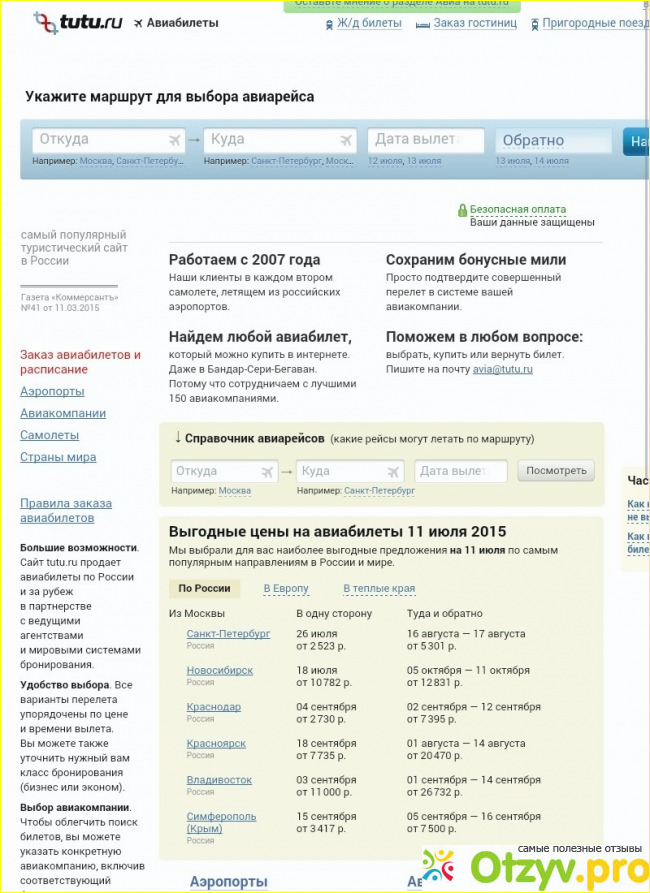This screenshot has height=893, width=650.
Task: Choose 12 июля departure date suggestion
Action: pos(385,161)
